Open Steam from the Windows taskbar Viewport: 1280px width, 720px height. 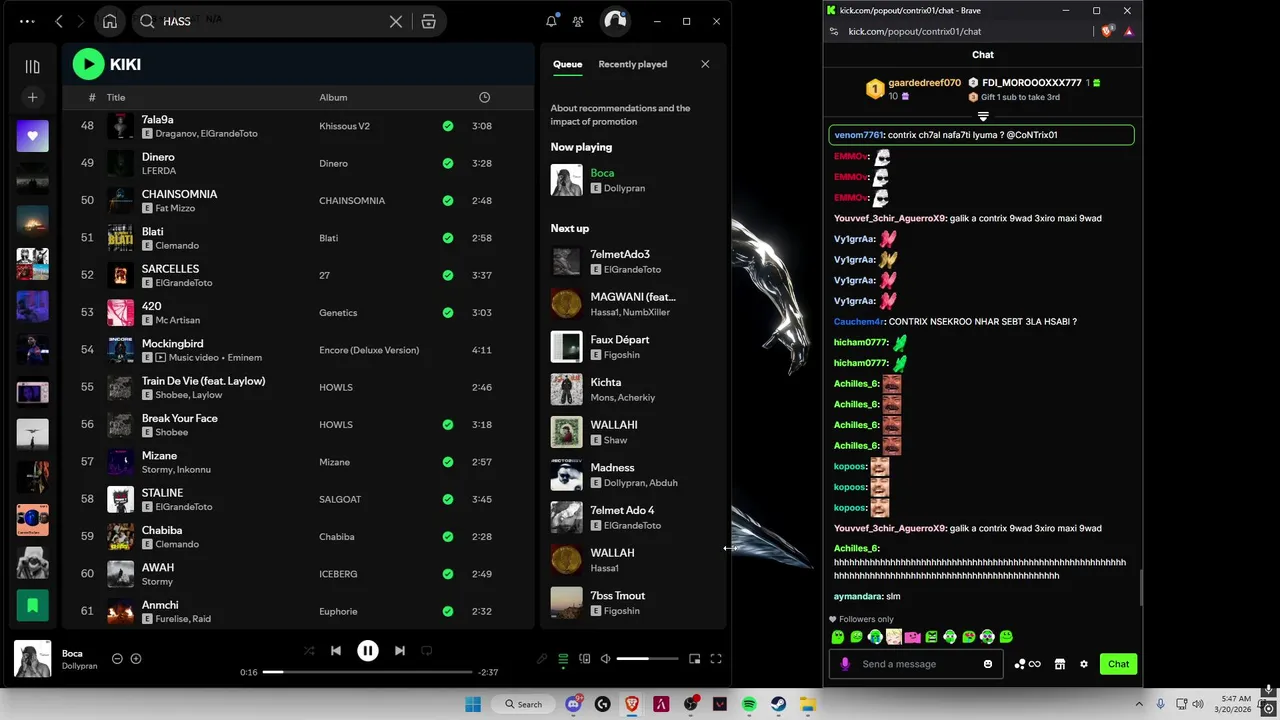[778, 704]
